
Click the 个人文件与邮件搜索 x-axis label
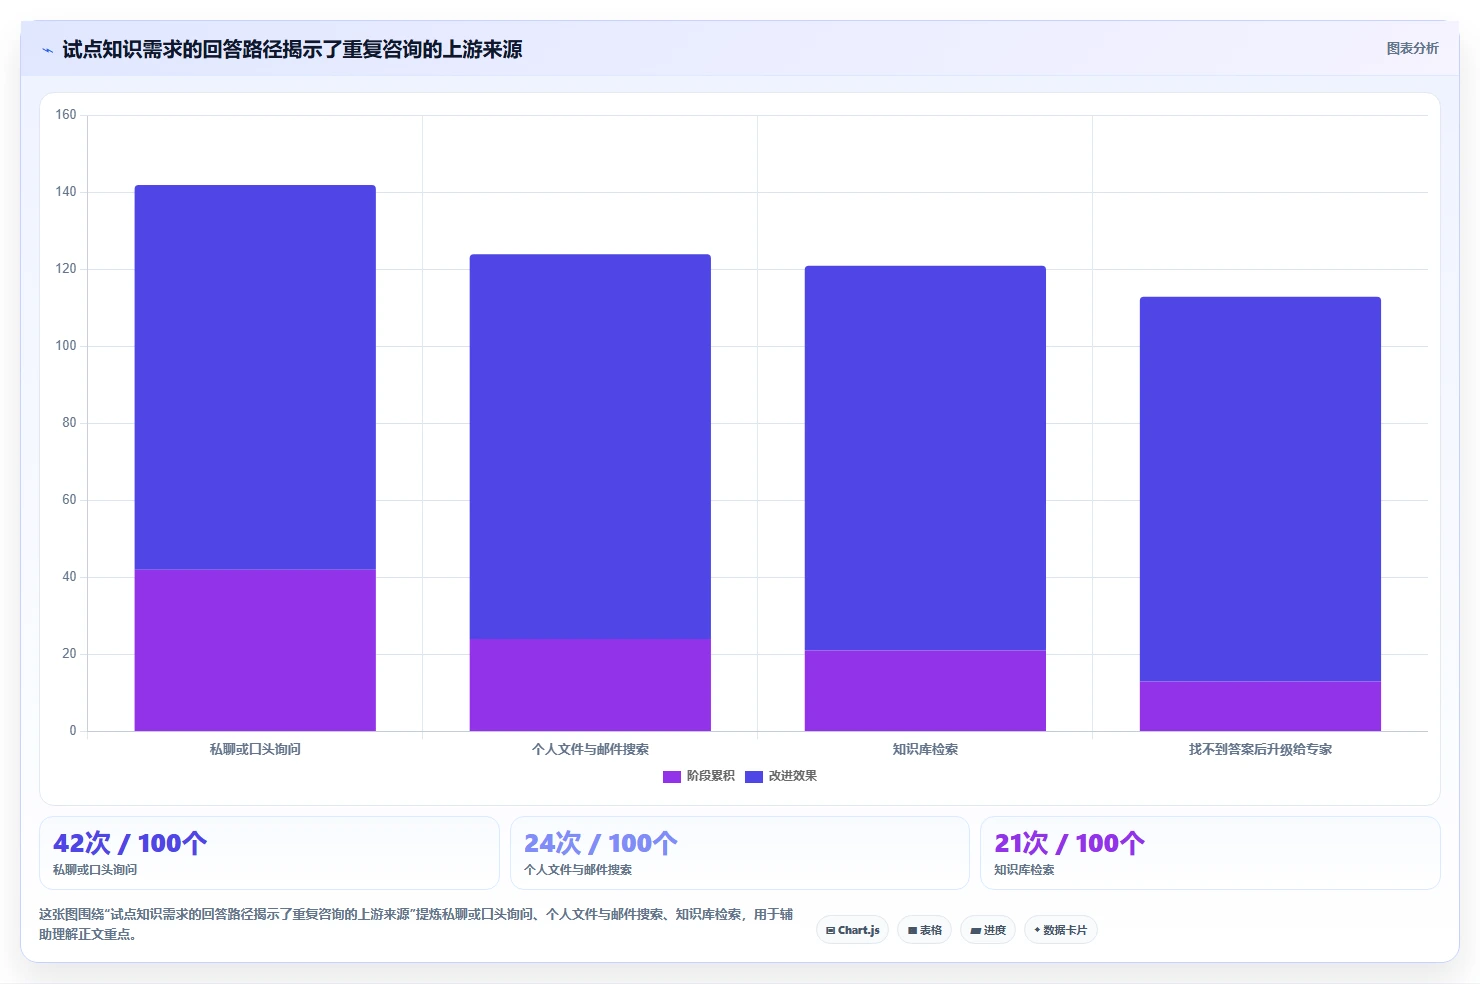tap(590, 749)
